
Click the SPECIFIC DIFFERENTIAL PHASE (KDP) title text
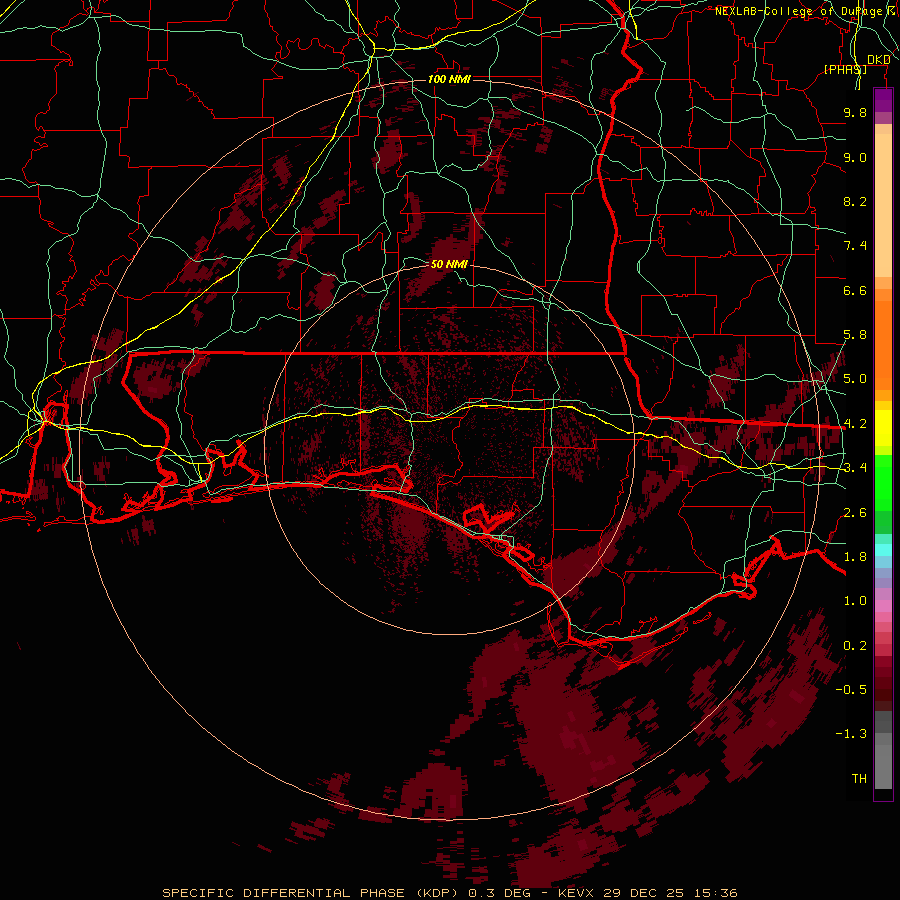tap(310, 893)
